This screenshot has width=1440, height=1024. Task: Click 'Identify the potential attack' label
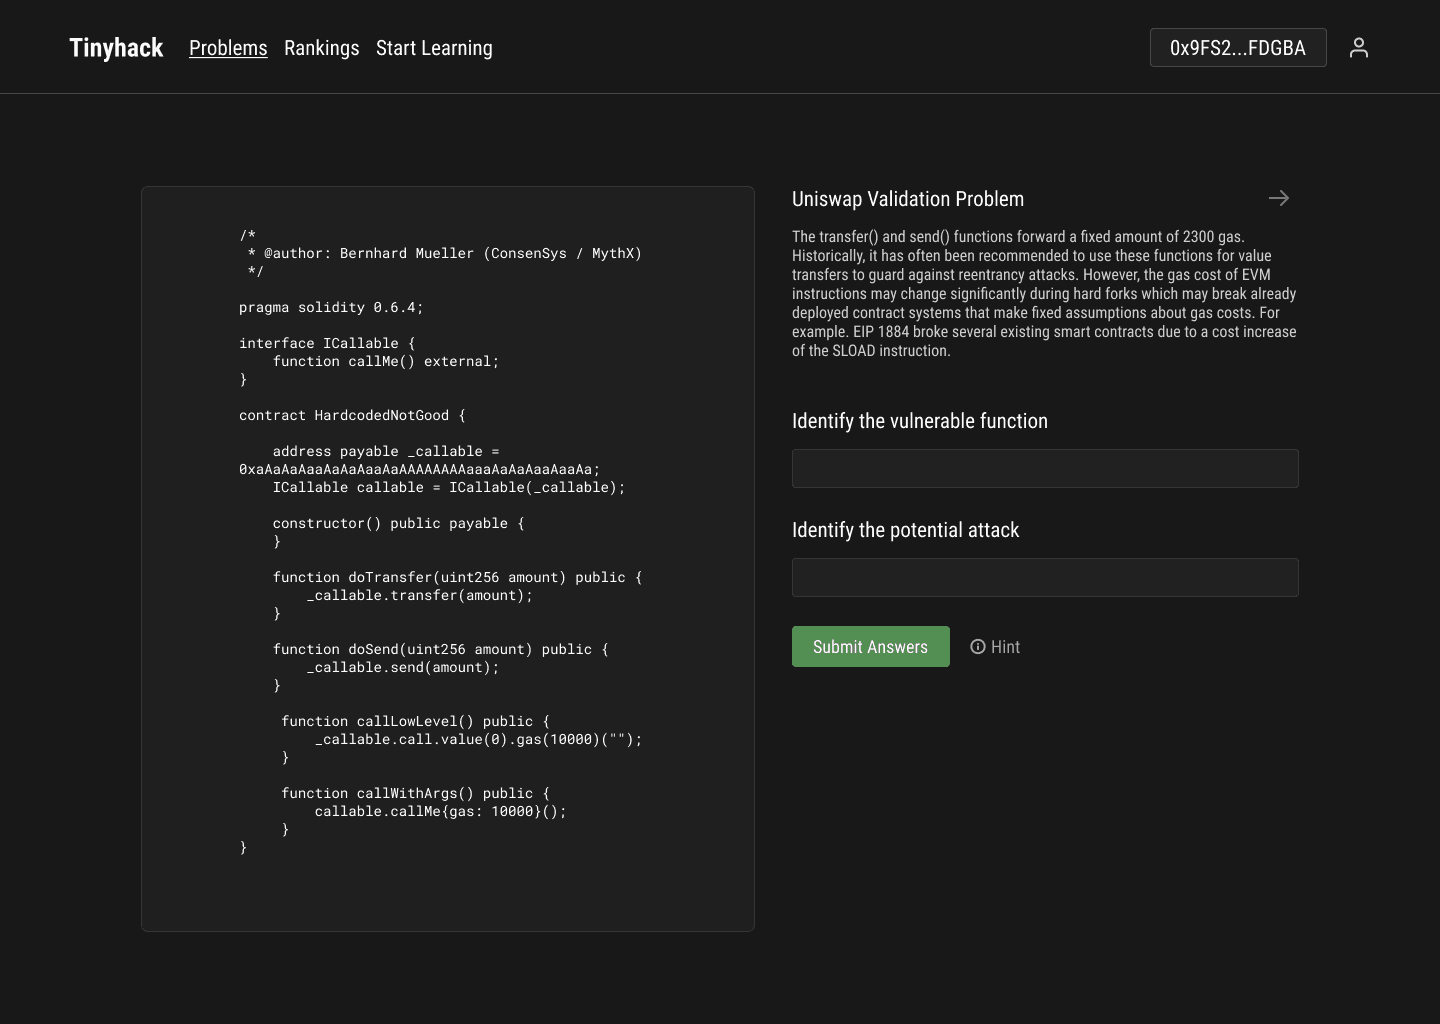coord(905,530)
